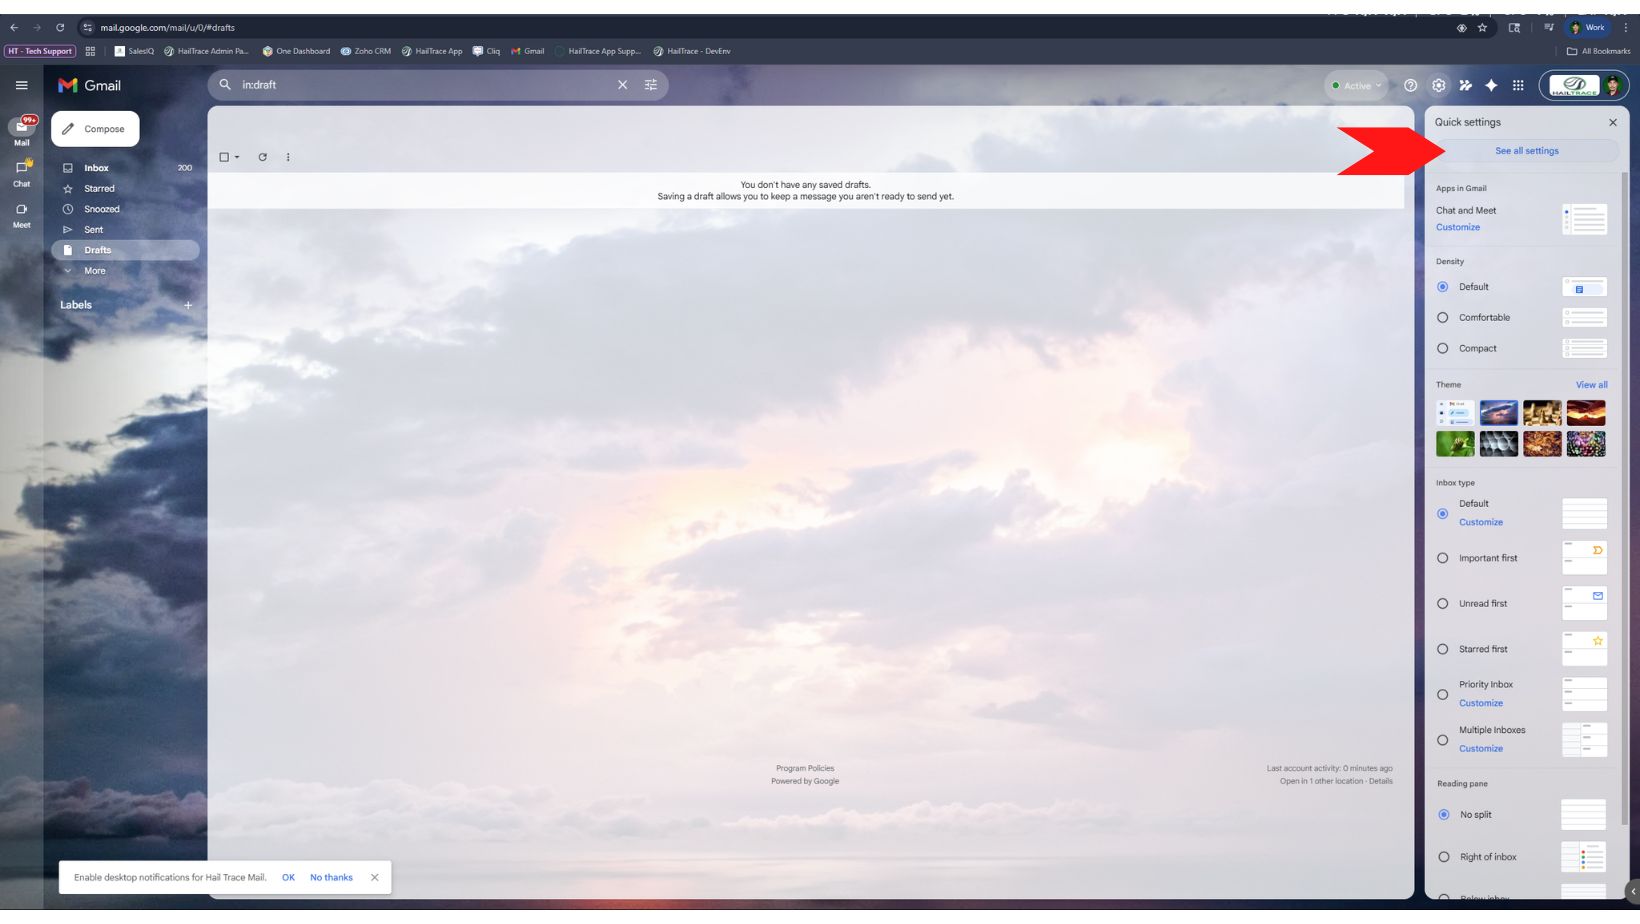Open the Chrome three-dot menu
Screen dimensions: 1640x924
tap(1626, 28)
